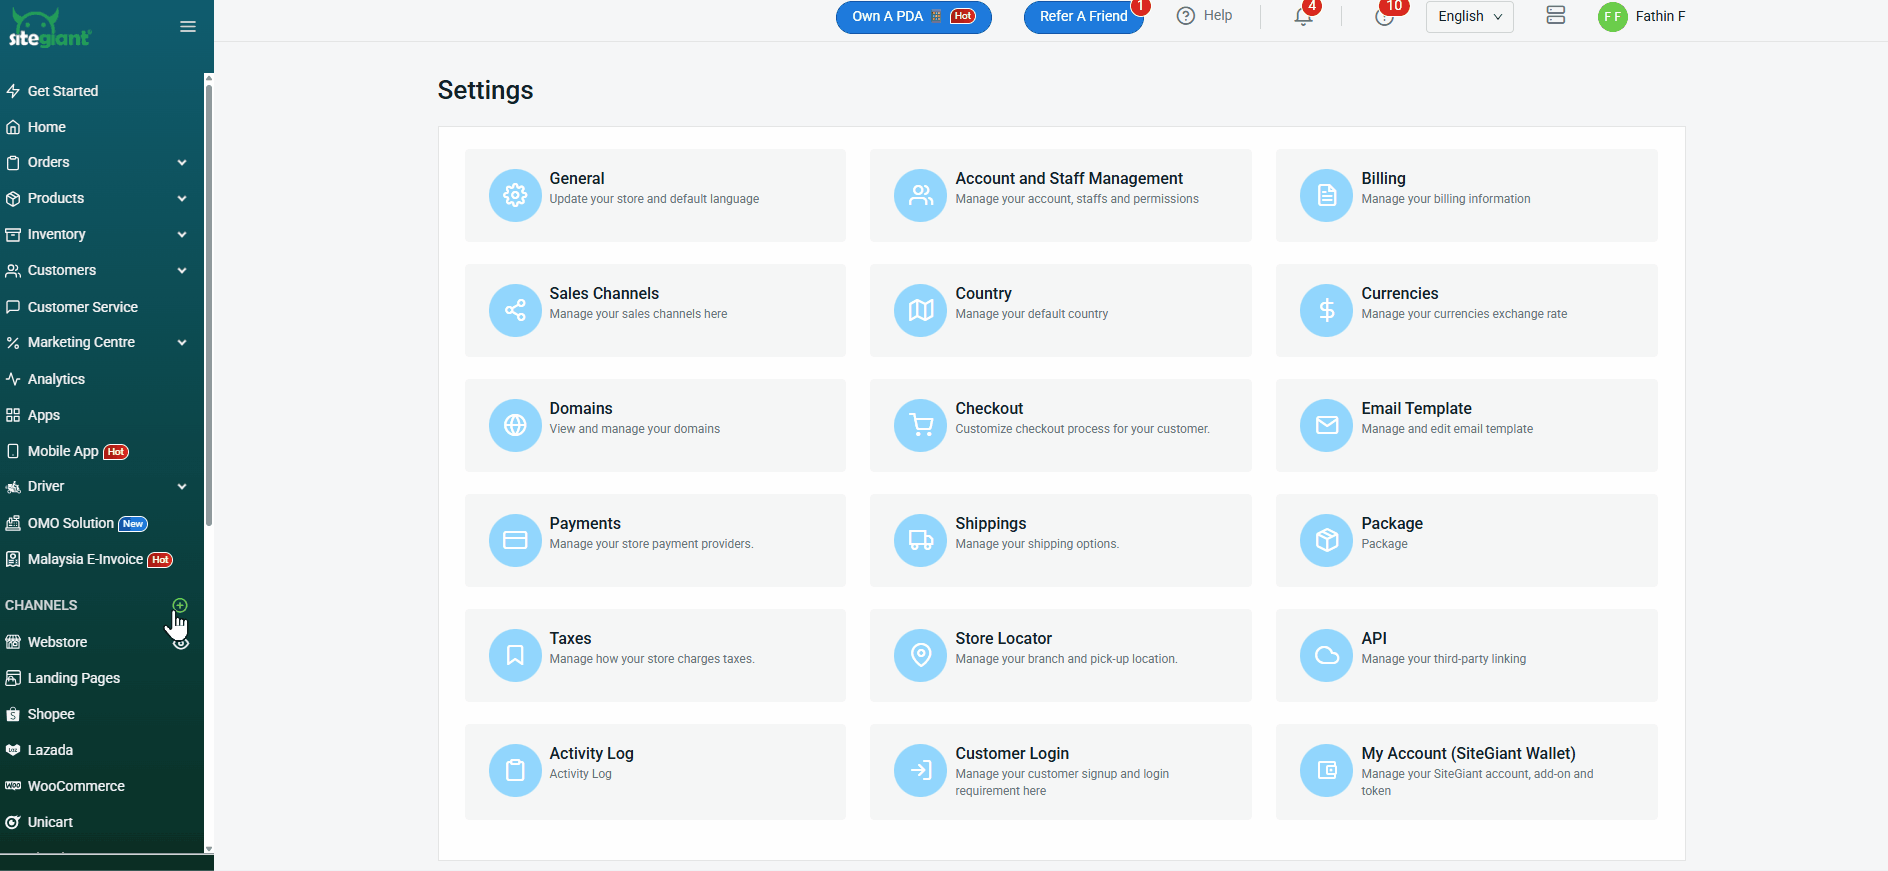Collapse the sidebar with hamburger icon
The height and width of the screenshot is (871, 1888).
tap(187, 27)
